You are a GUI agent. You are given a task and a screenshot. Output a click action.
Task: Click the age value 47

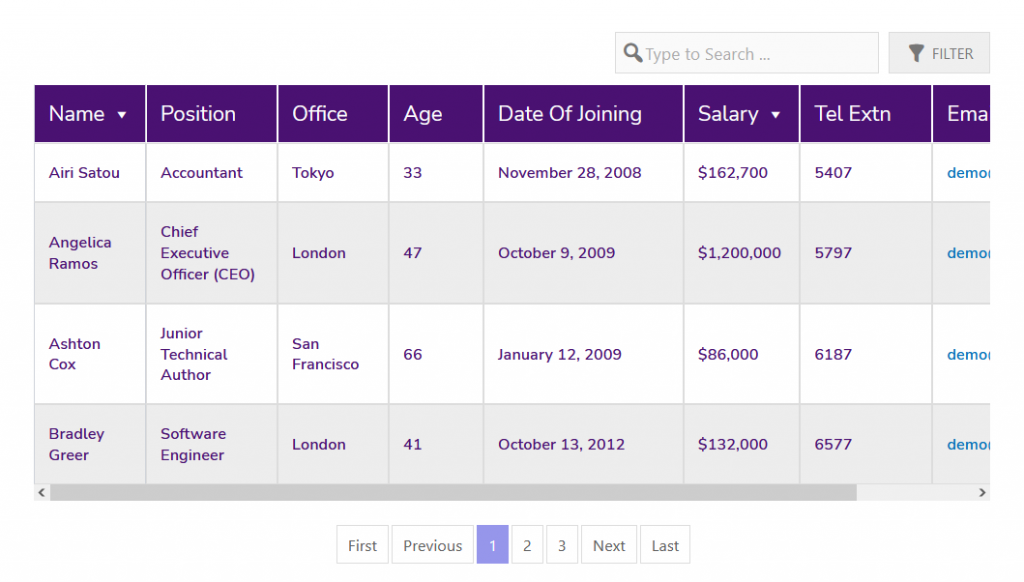tap(413, 253)
